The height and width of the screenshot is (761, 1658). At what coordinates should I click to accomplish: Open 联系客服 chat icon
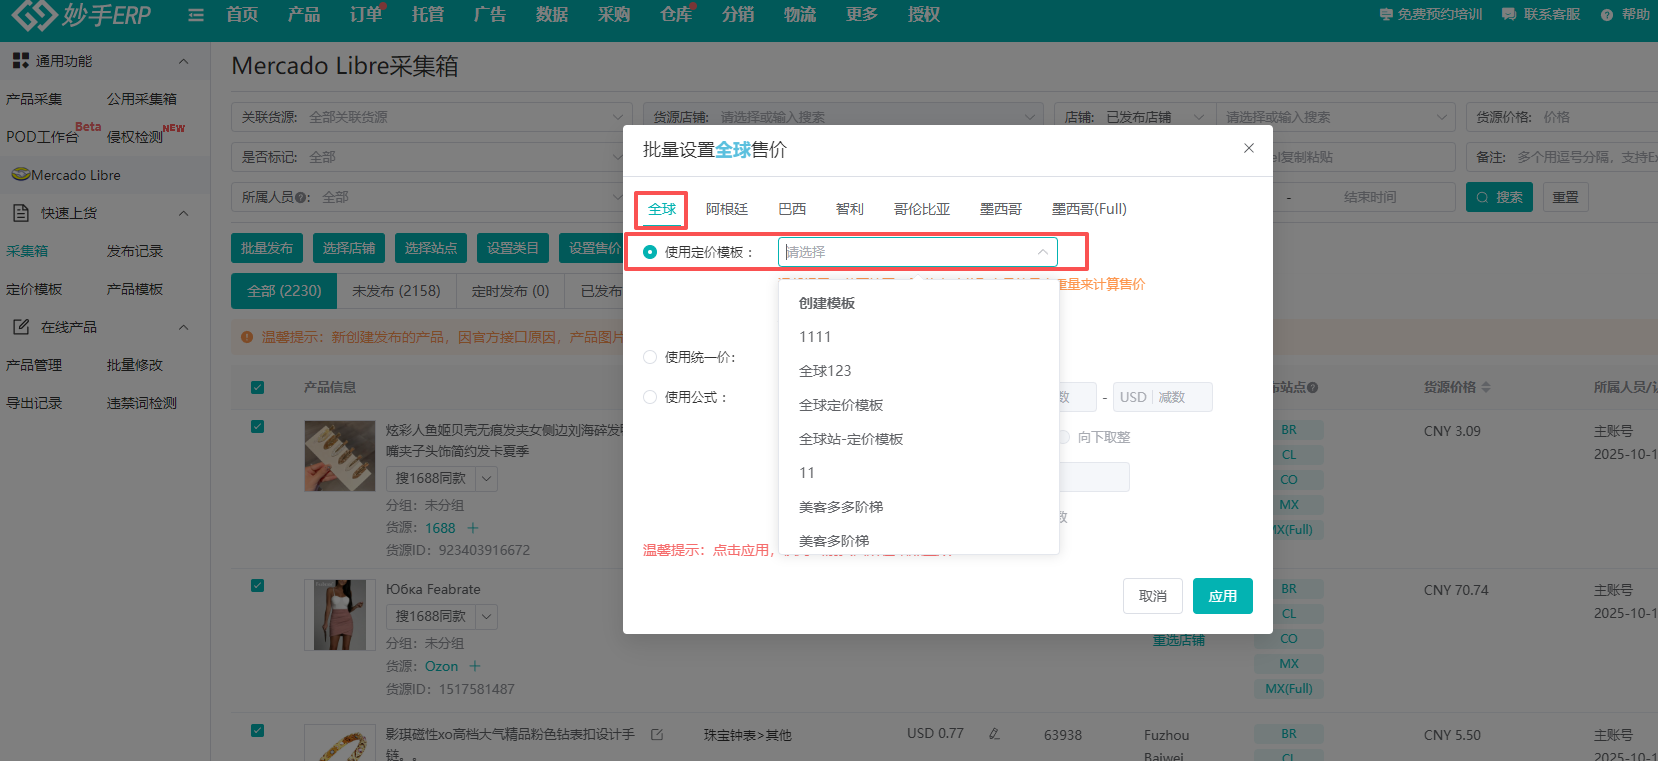(1509, 15)
